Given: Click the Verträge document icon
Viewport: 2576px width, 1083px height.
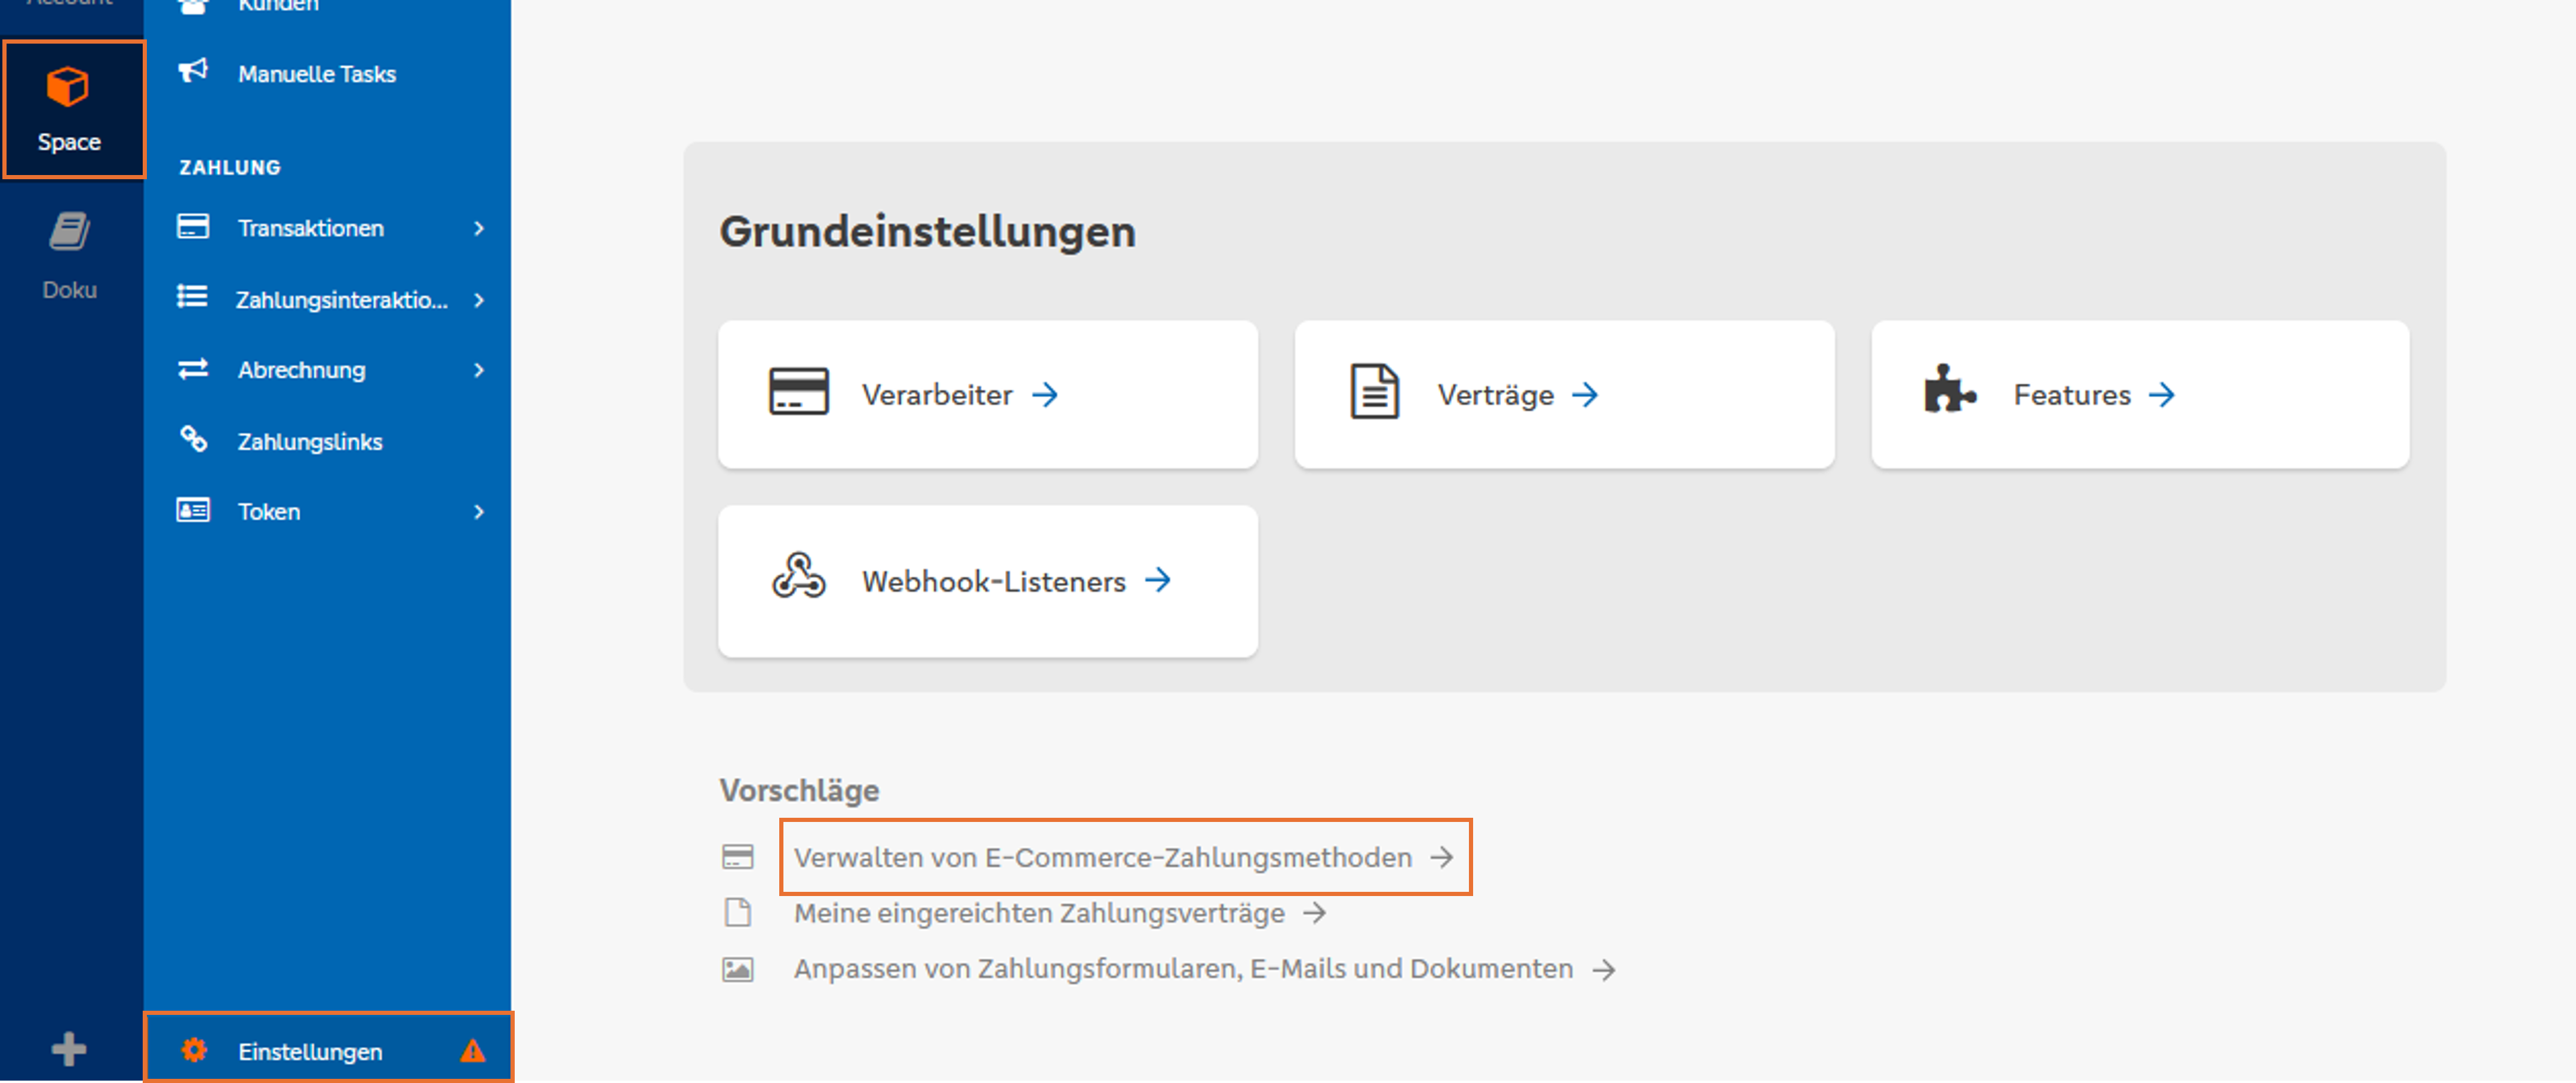Looking at the screenshot, I should coord(1375,391).
